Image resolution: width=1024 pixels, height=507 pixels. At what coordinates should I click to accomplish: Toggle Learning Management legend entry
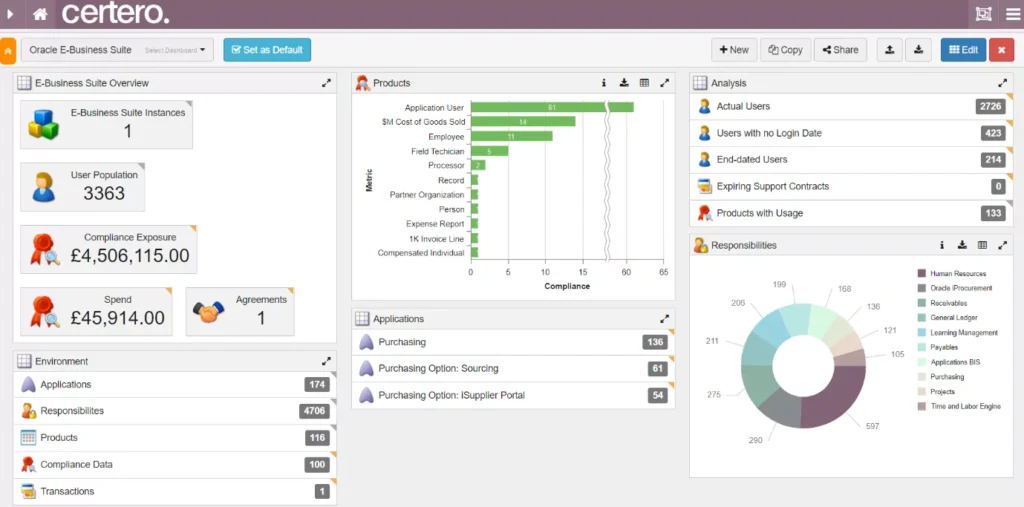(x=957, y=333)
